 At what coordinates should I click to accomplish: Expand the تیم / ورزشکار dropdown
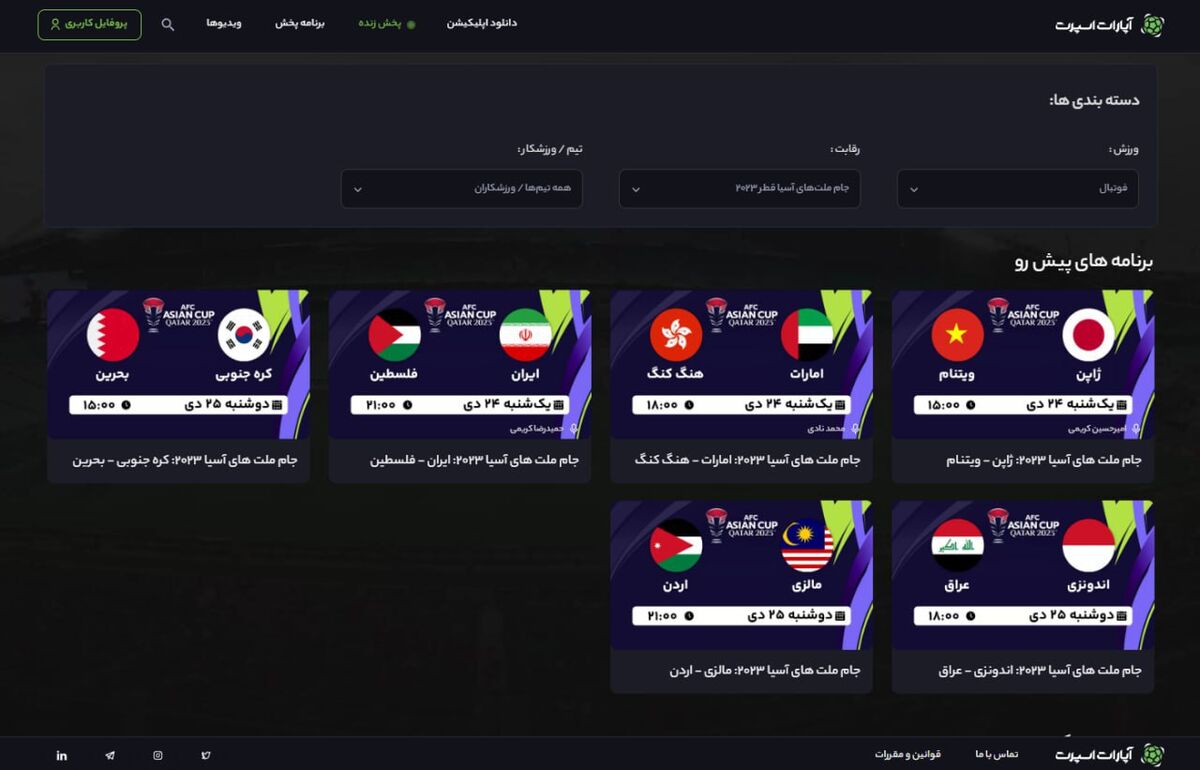(461, 189)
